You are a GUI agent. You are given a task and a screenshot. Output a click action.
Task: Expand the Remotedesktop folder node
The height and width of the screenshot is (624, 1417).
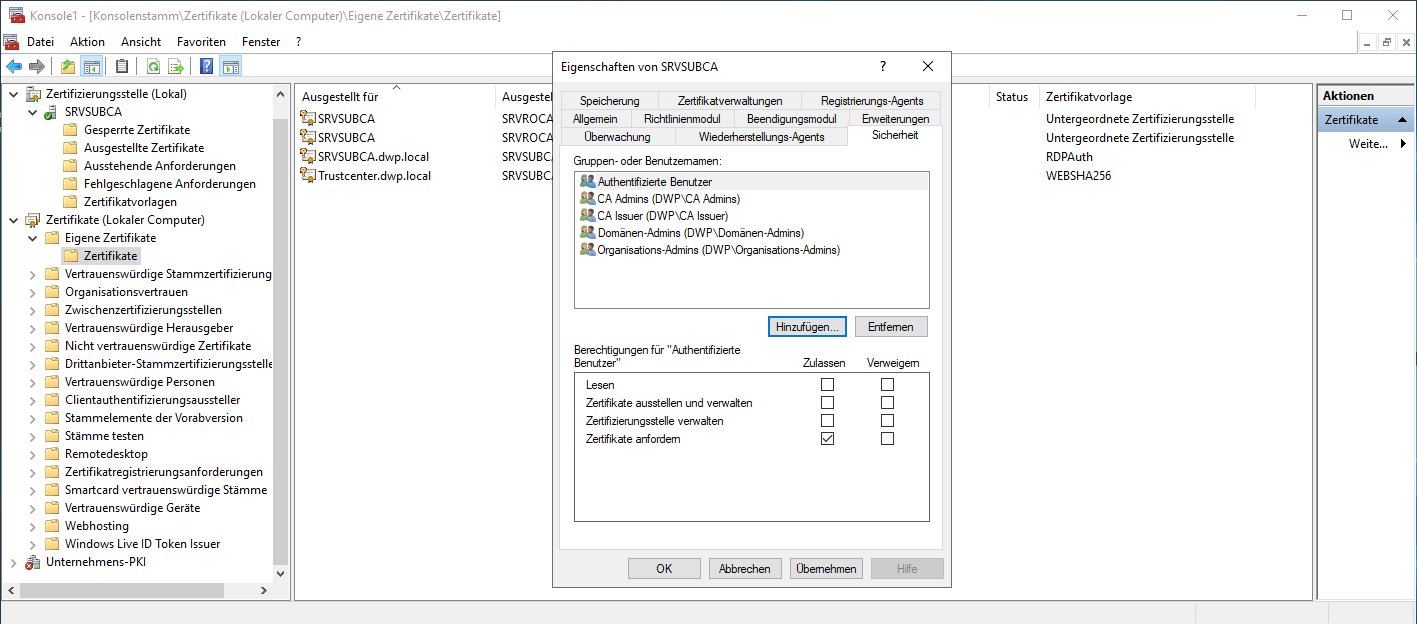pos(32,454)
